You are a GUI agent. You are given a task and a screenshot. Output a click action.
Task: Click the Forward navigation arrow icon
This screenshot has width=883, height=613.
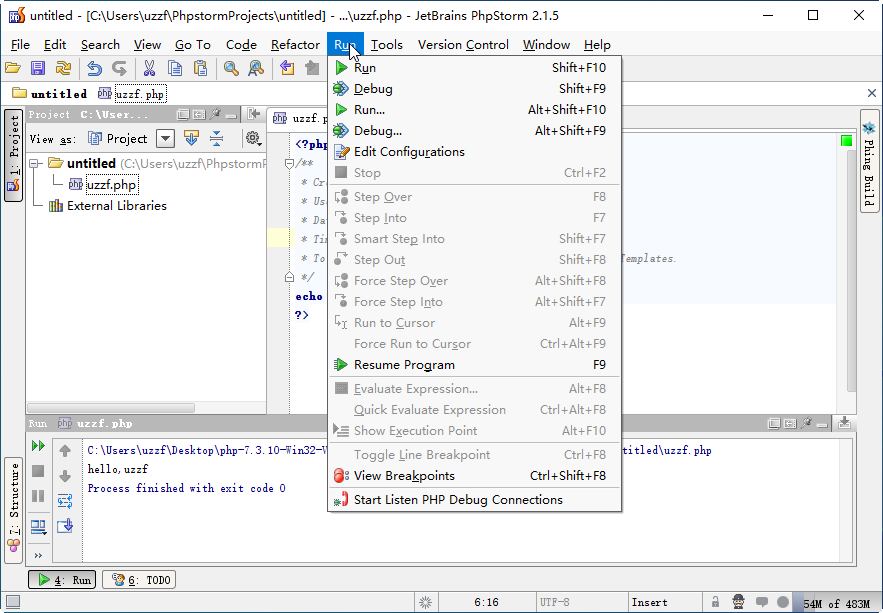312,69
